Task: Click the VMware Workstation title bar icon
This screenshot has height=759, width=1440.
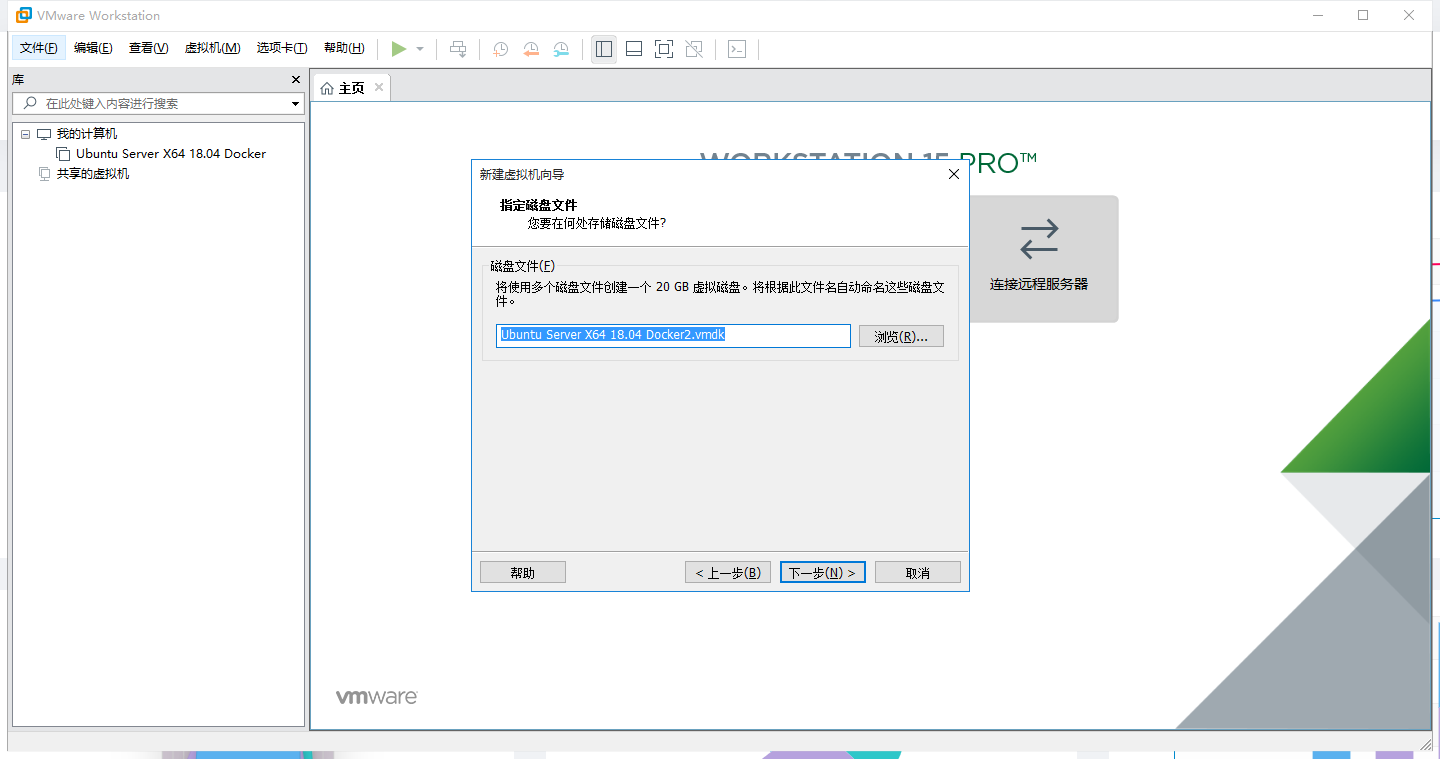Action: [x=23, y=15]
